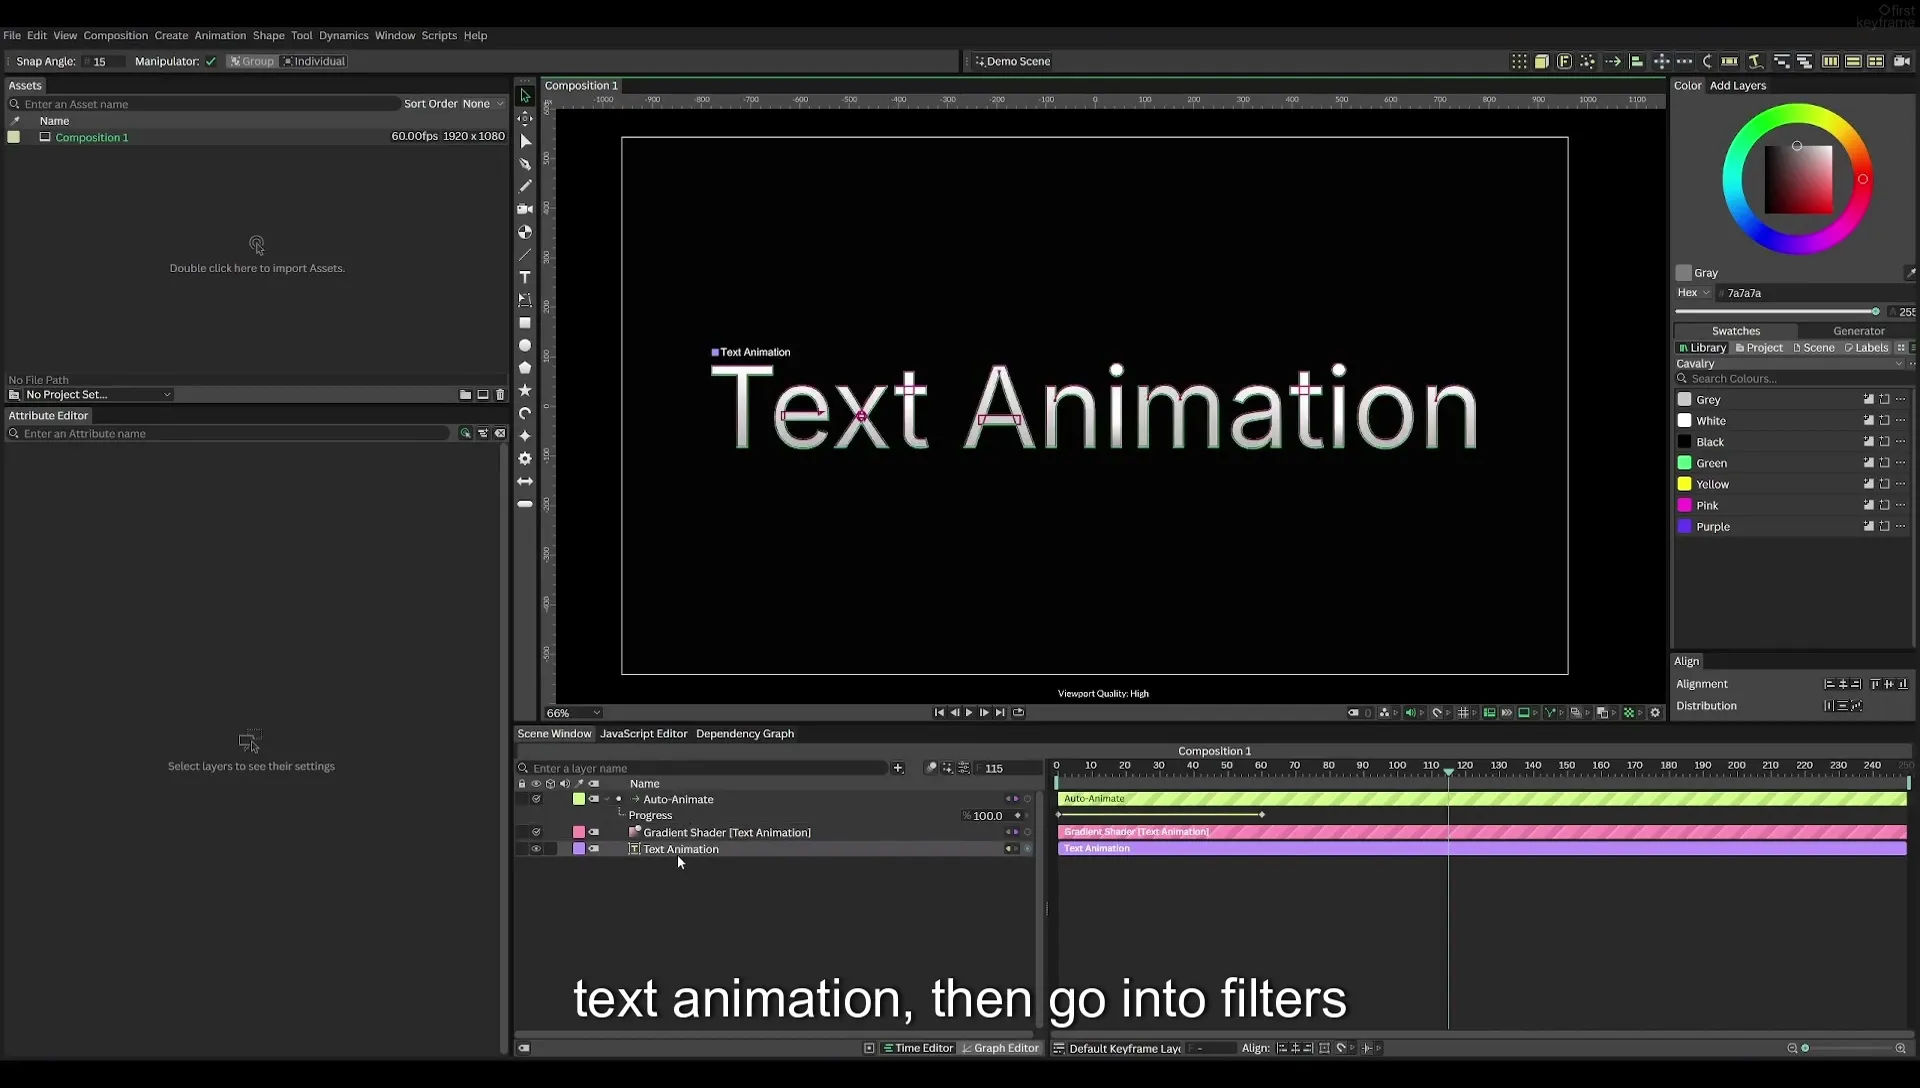Collapse the Auto-Animate layer expander
Screen dimensions: 1920x1088
[607, 799]
